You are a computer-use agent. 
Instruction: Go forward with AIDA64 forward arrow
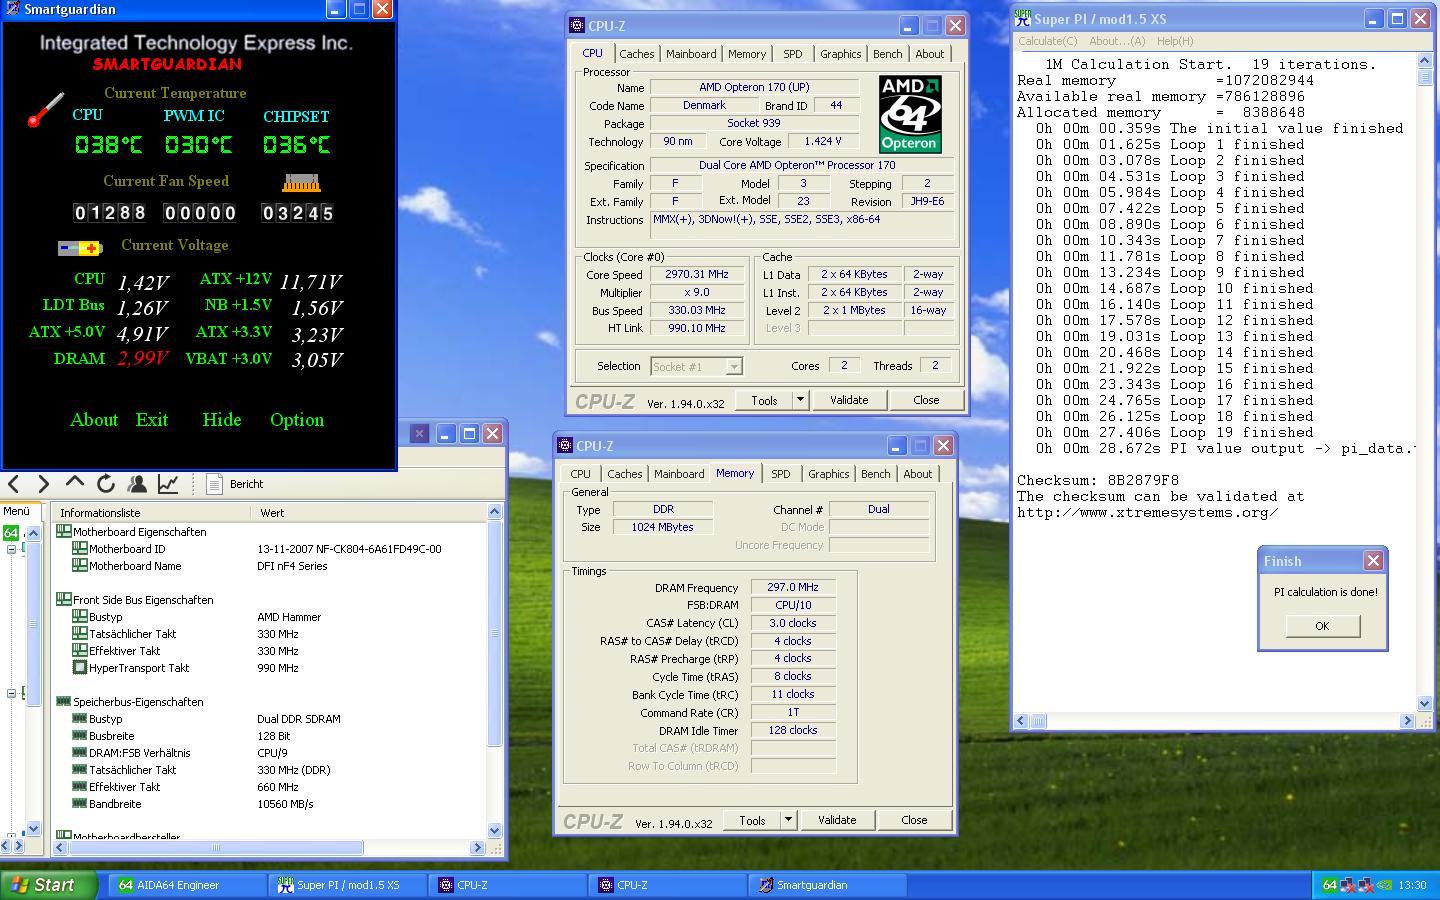43,484
